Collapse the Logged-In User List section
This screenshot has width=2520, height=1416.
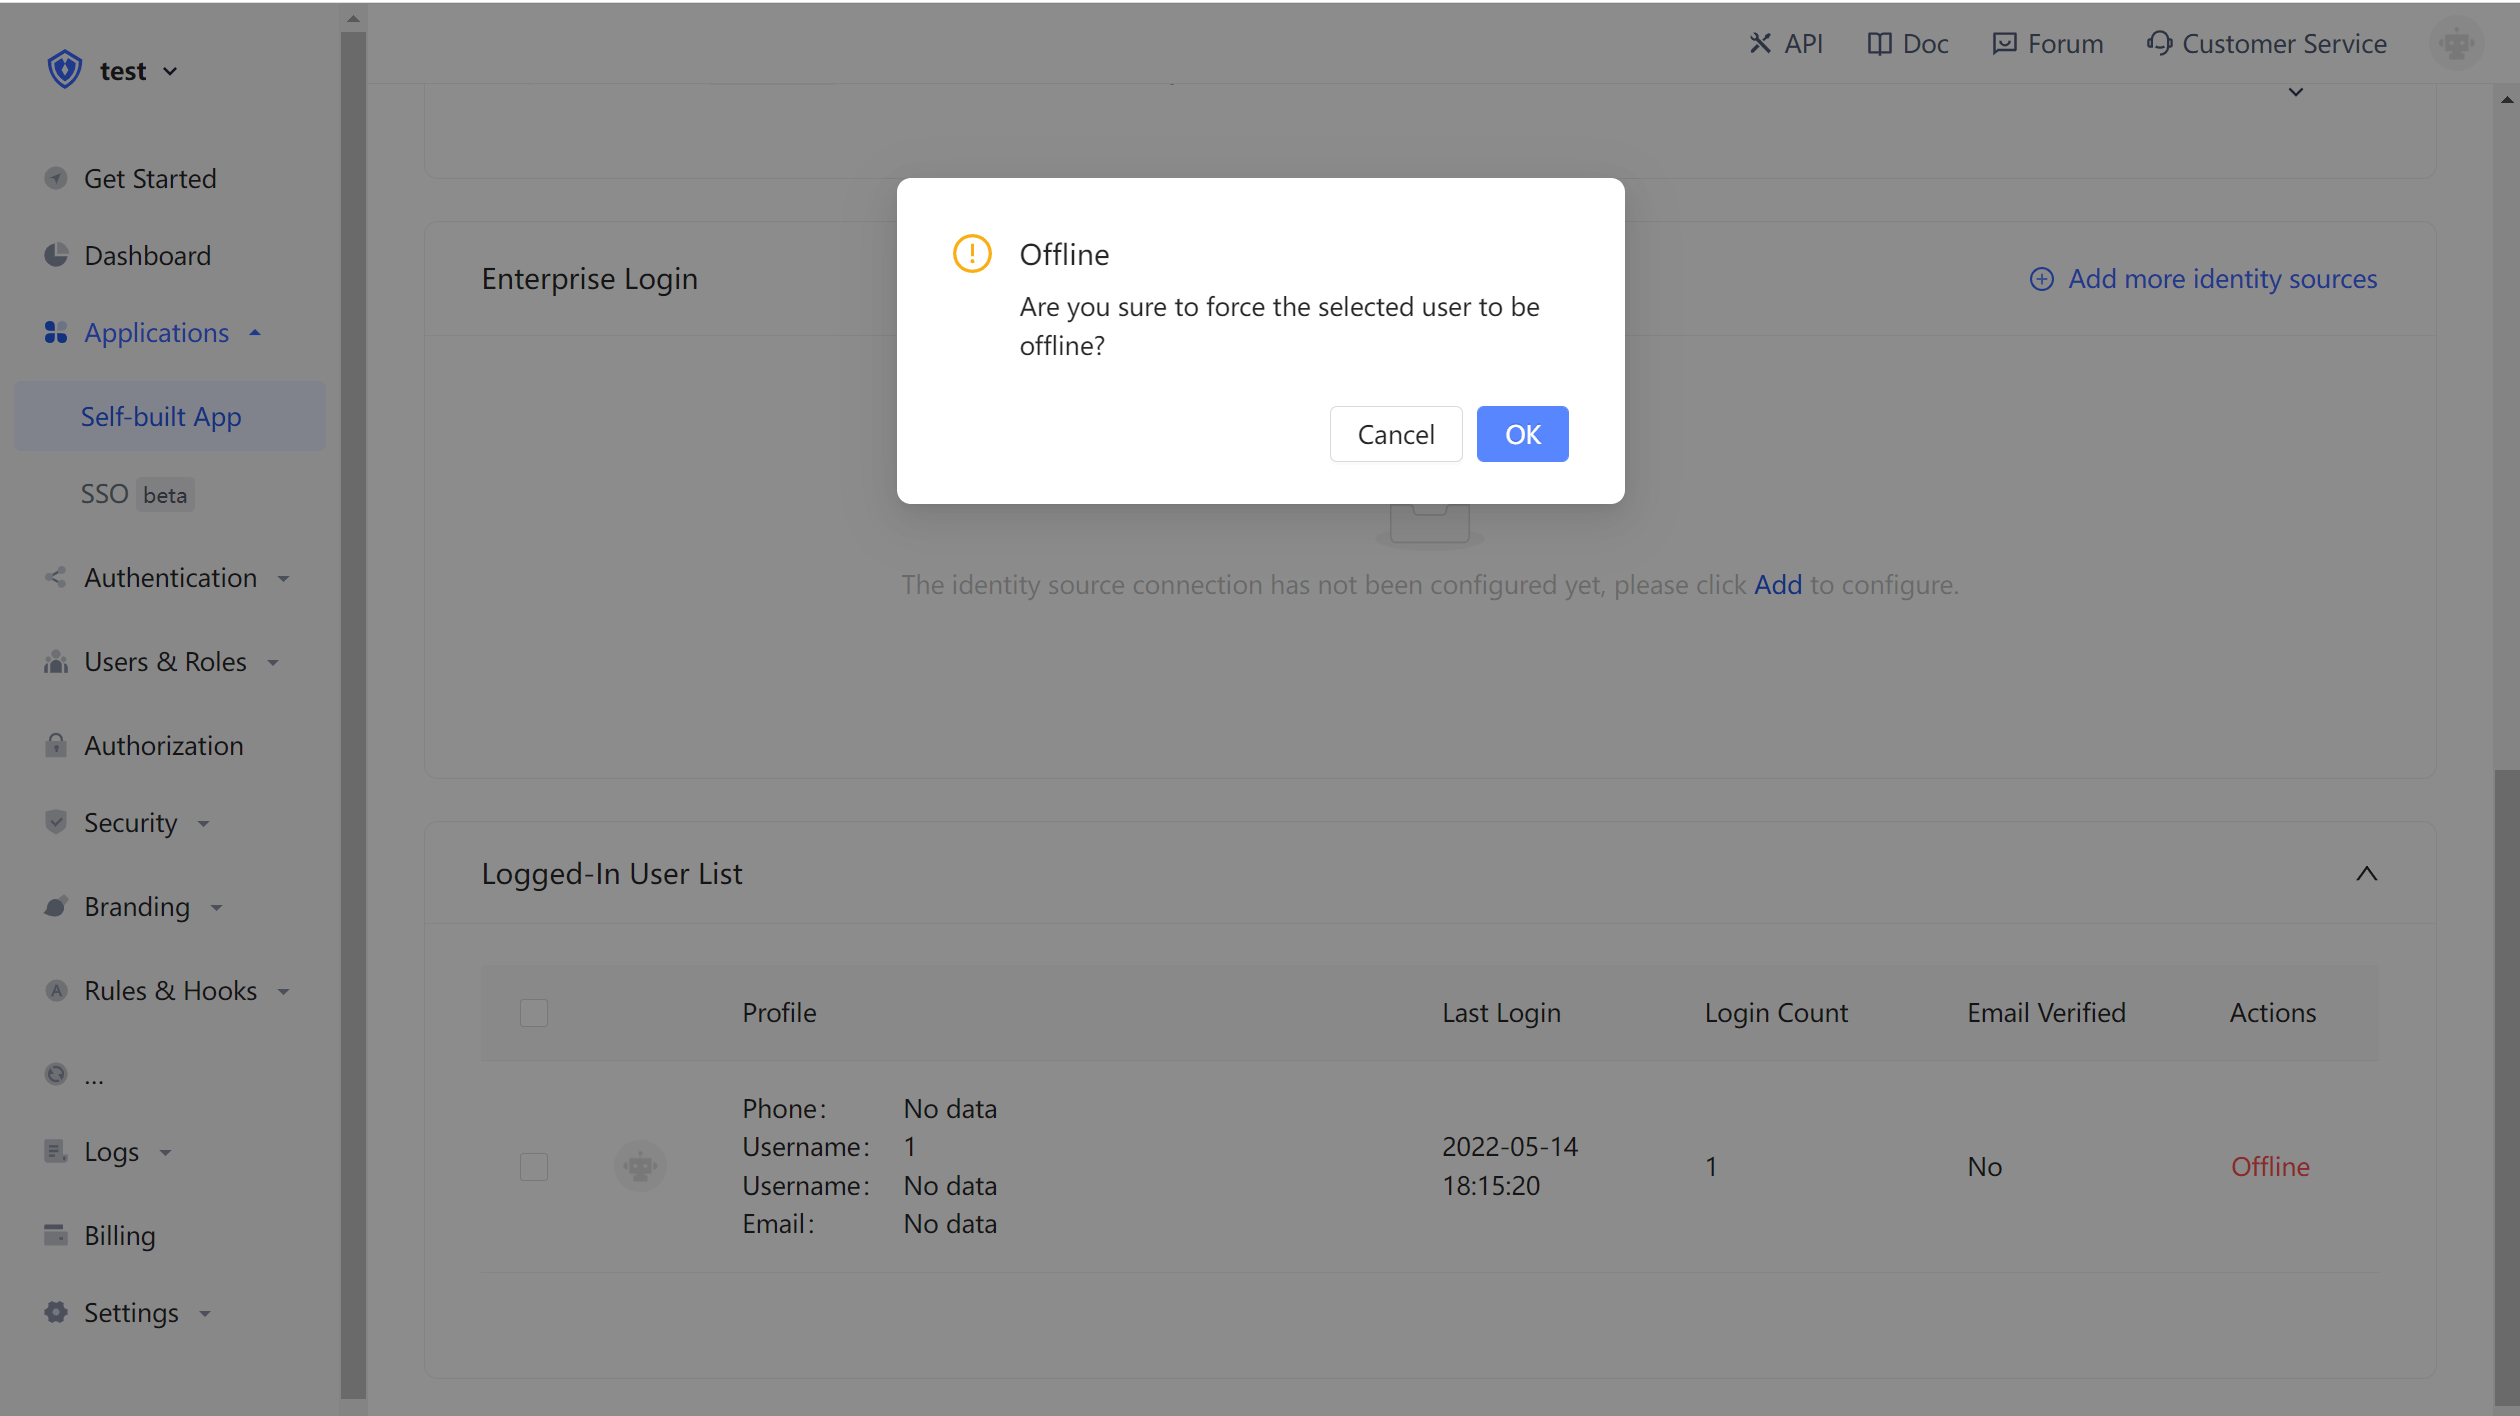click(2367, 873)
